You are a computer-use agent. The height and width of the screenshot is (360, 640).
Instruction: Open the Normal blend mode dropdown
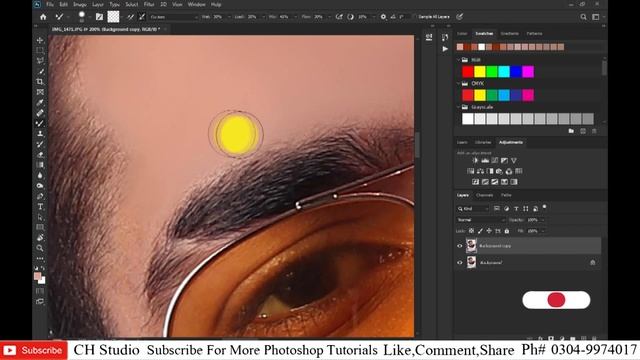point(481,220)
